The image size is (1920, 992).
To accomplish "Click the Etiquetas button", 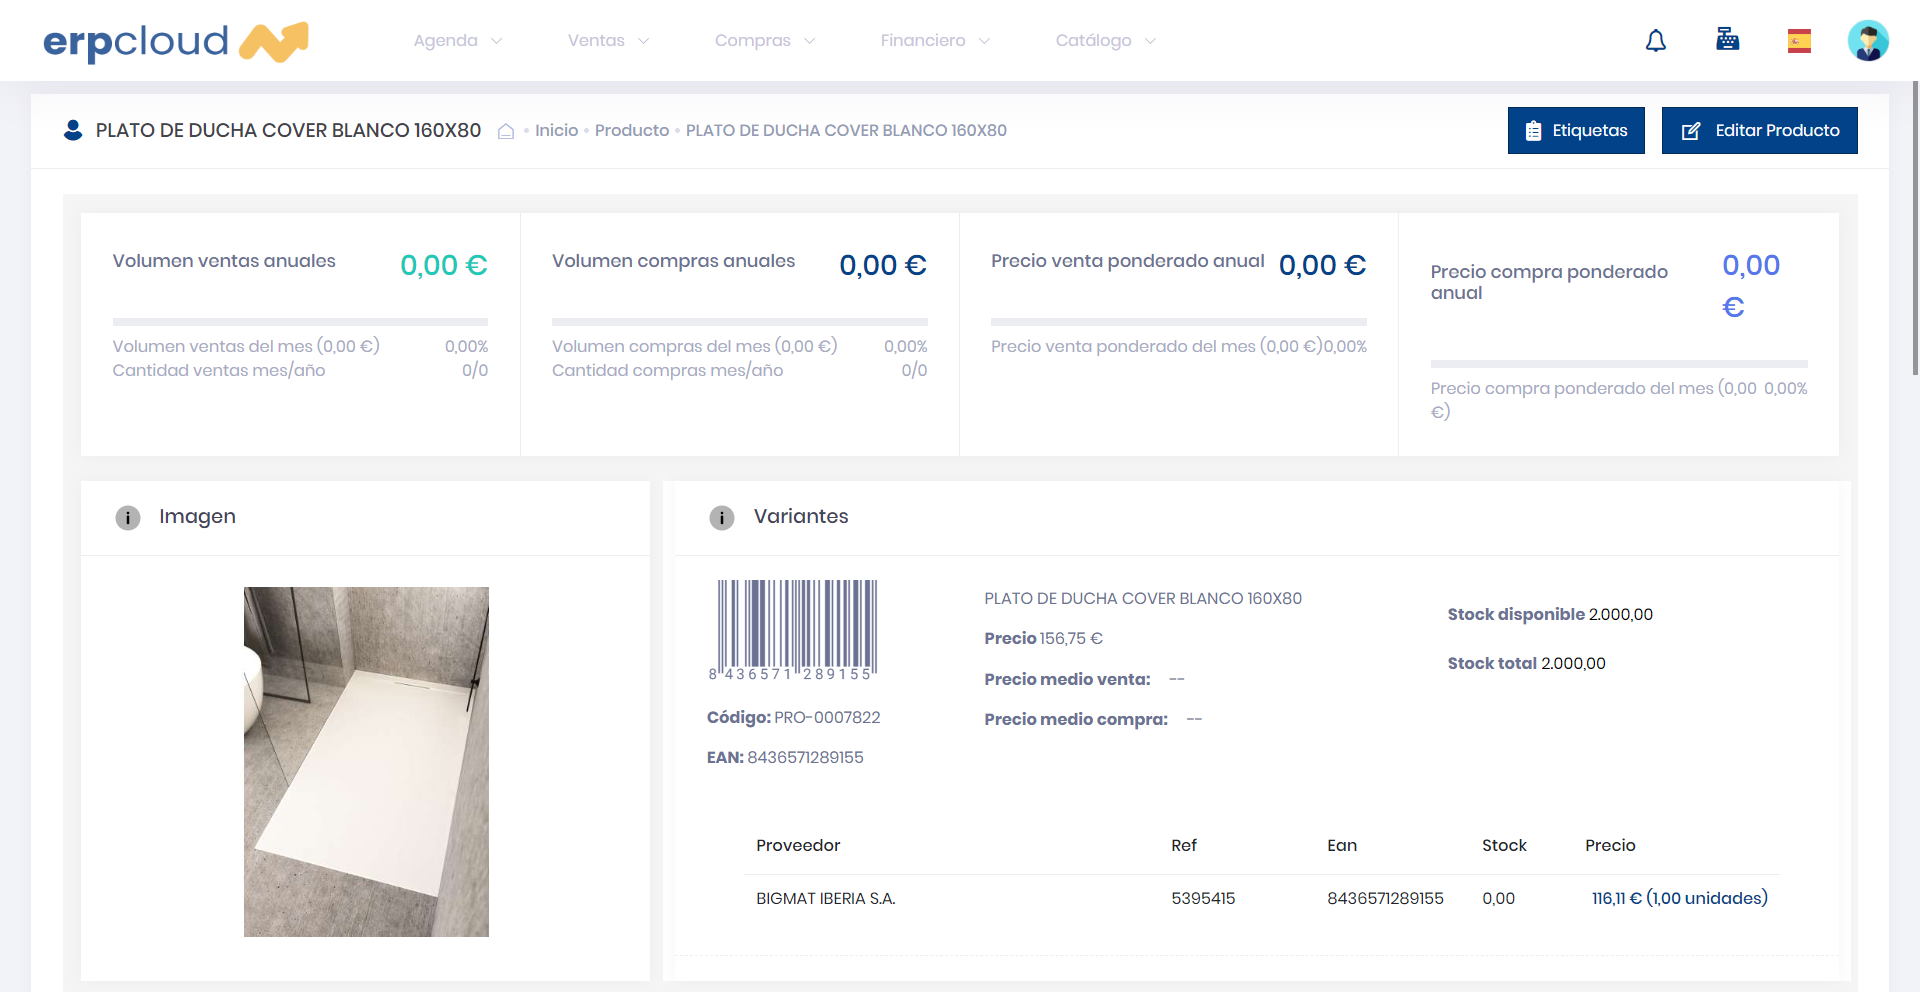I will click(1575, 131).
